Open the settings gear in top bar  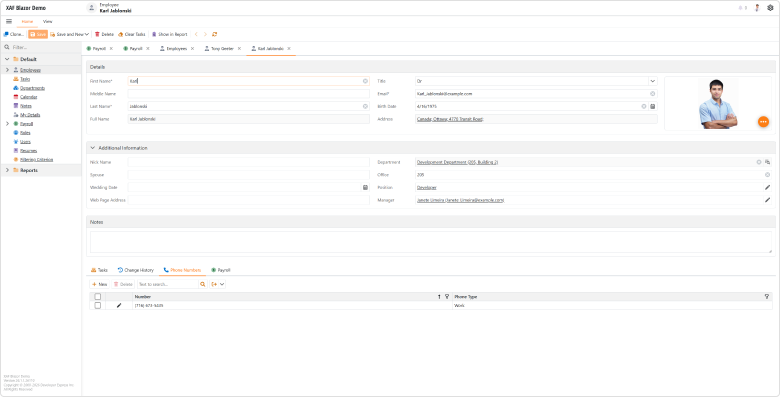point(770,8)
